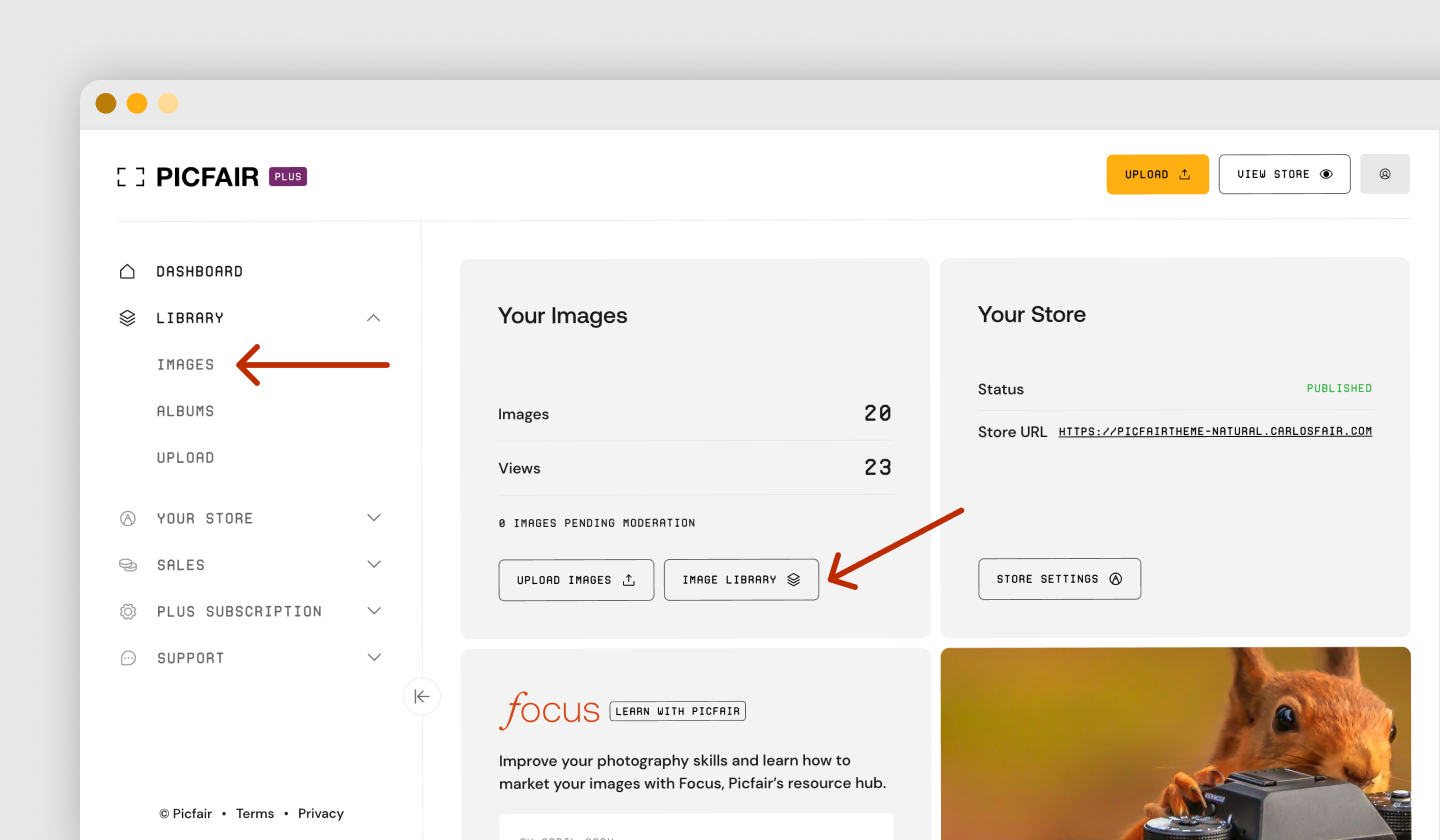Open Albums under Library
This screenshot has width=1440, height=840.
click(x=185, y=411)
